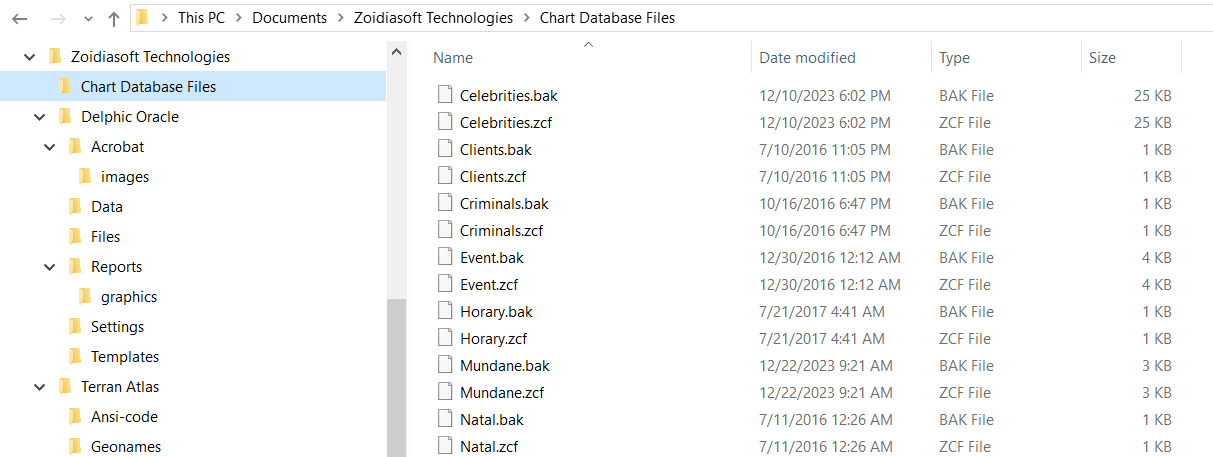Open the images folder in tree
Screen dimensions: 1213x457
coord(125,177)
